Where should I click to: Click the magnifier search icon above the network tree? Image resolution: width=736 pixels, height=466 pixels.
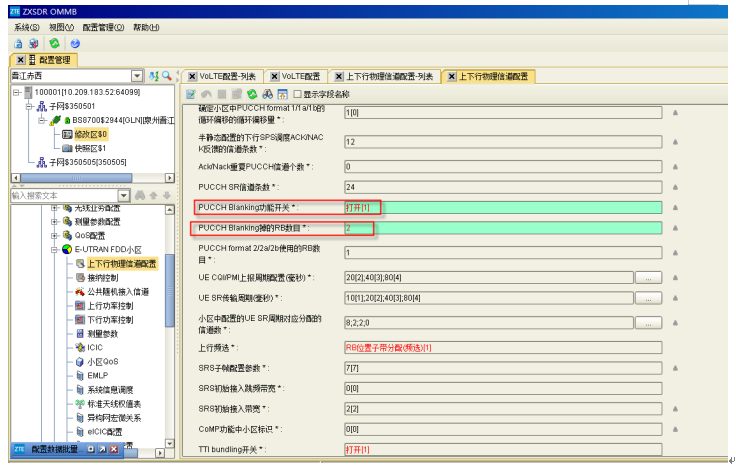[167, 76]
